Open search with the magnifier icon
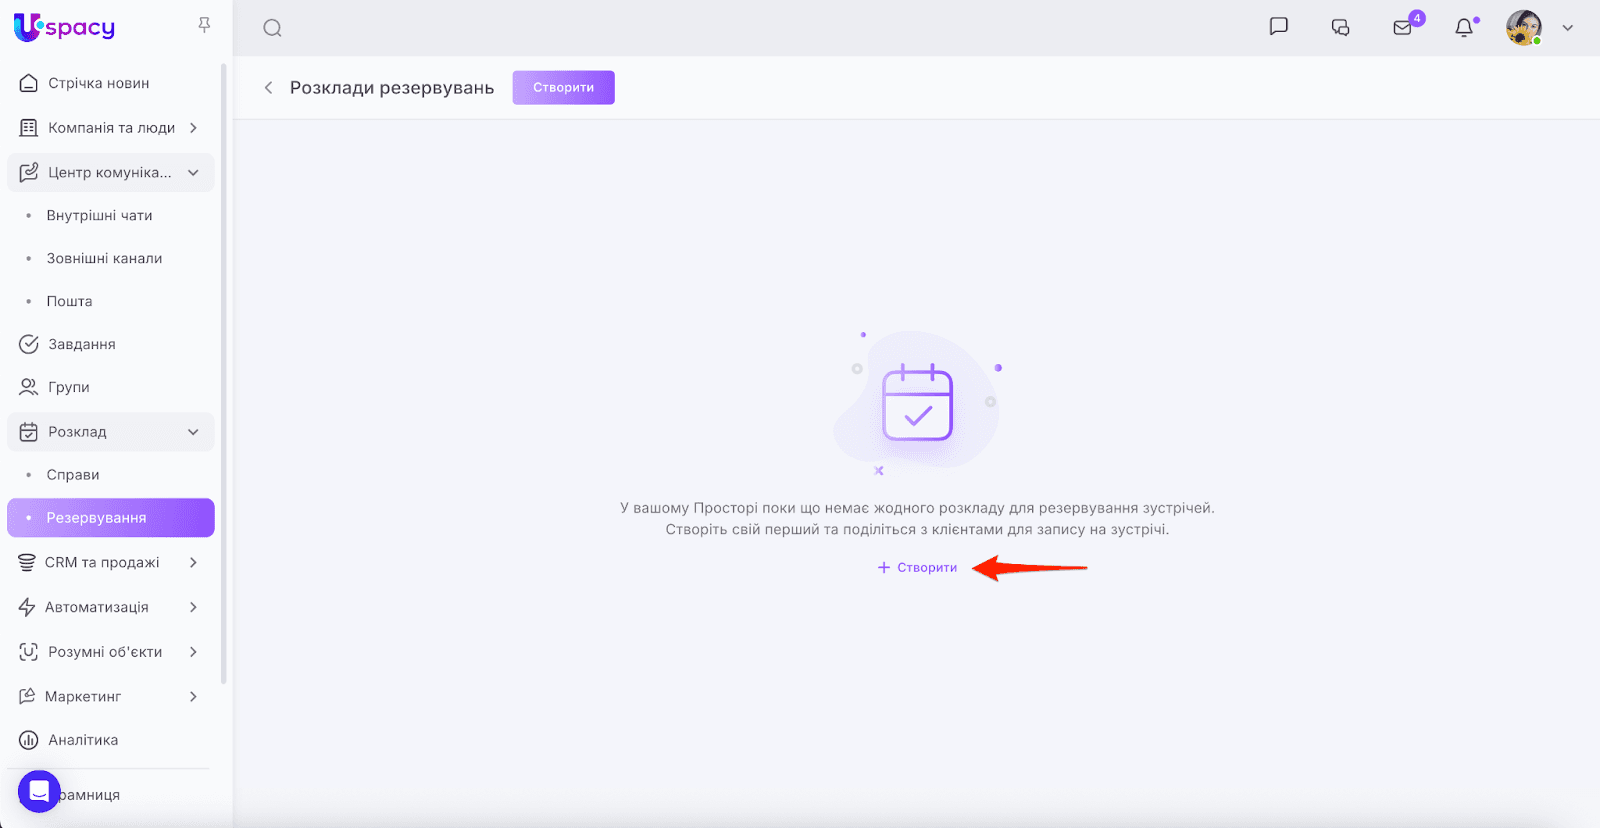The height and width of the screenshot is (828, 1600). [x=272, y=28]
